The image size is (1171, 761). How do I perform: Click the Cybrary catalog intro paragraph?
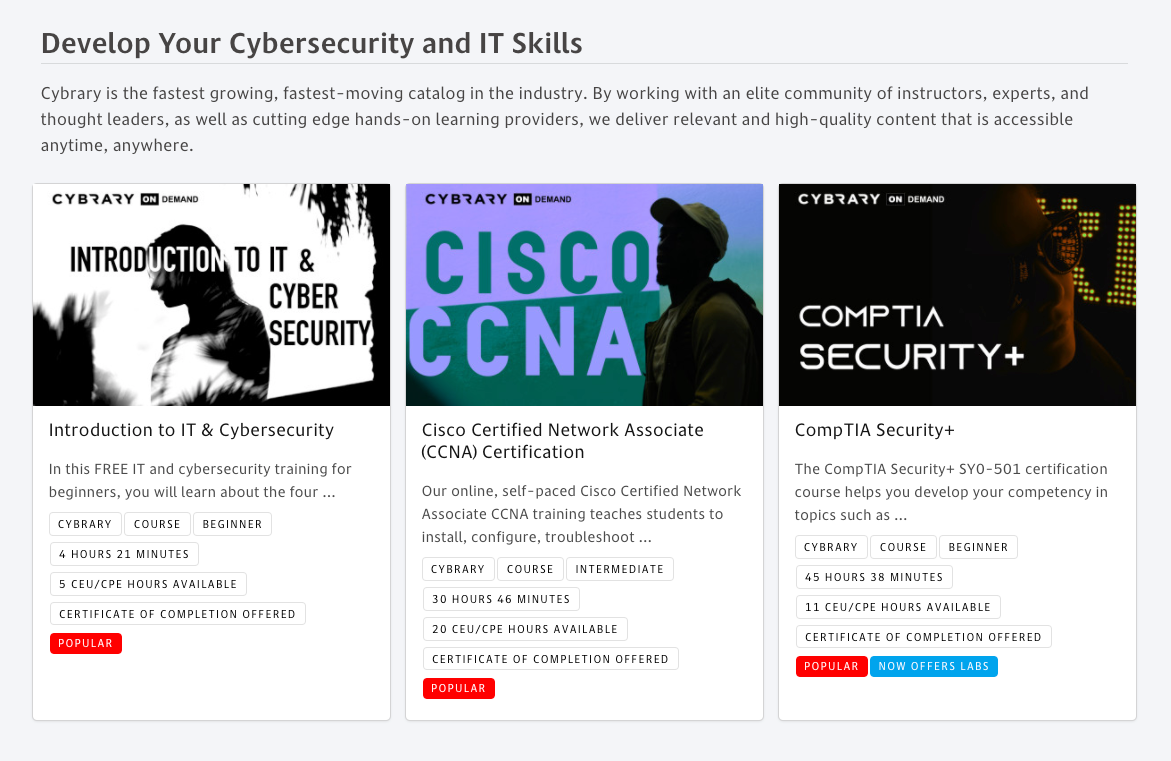[x=565, y=119]
